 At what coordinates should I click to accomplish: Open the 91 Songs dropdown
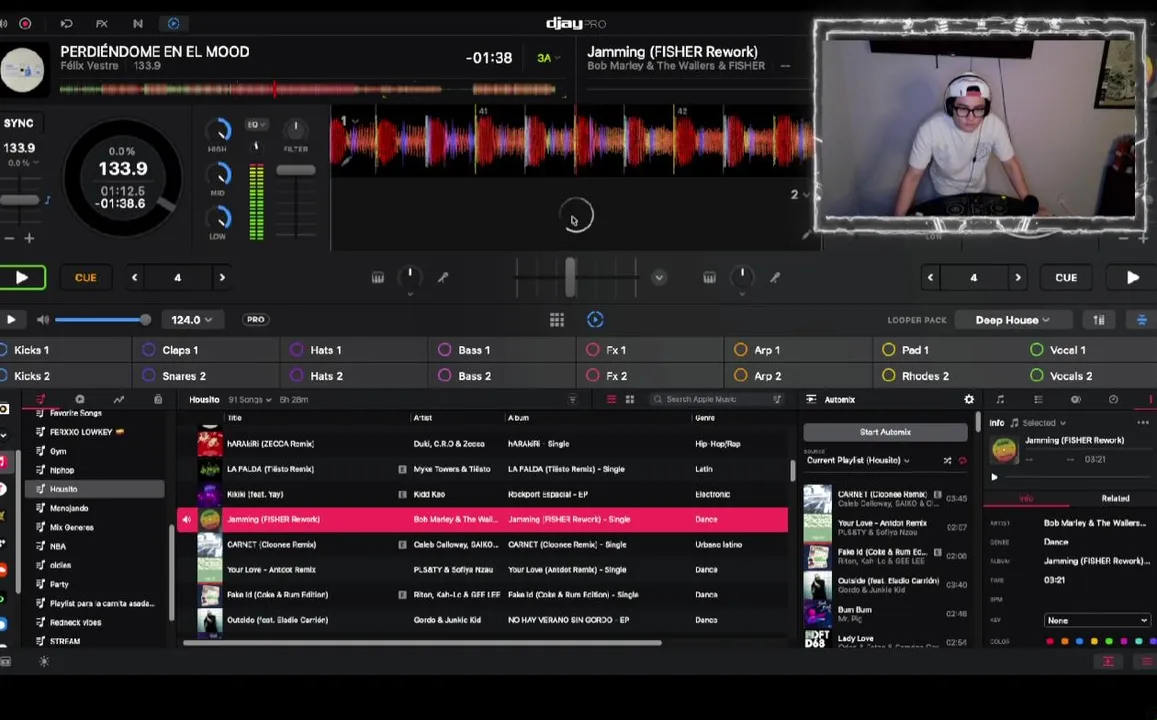[x=249, y=399]
